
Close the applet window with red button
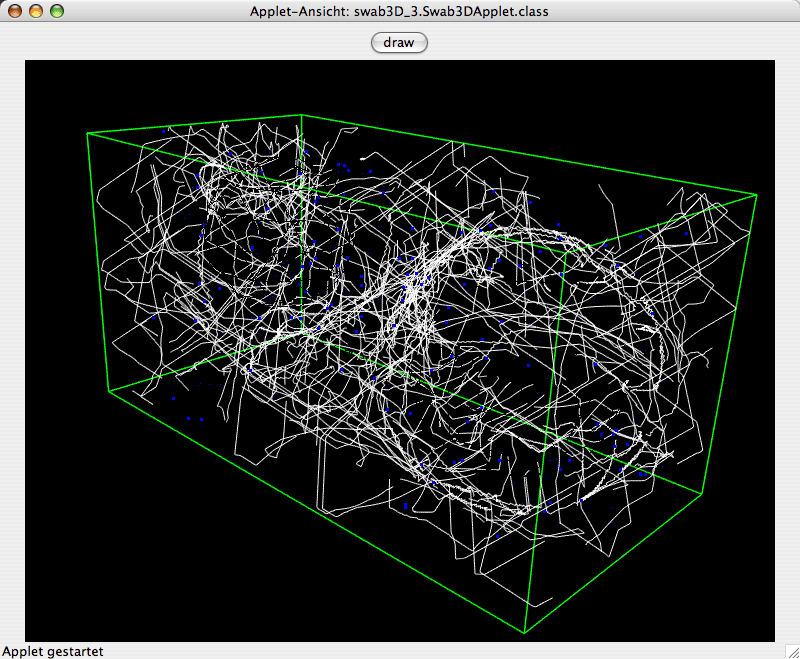coord(15,11)
